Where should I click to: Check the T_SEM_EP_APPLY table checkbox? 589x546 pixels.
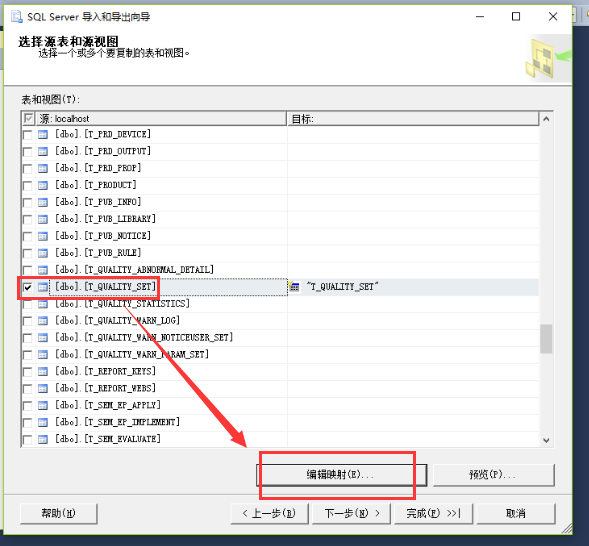(x=27, y=406)
